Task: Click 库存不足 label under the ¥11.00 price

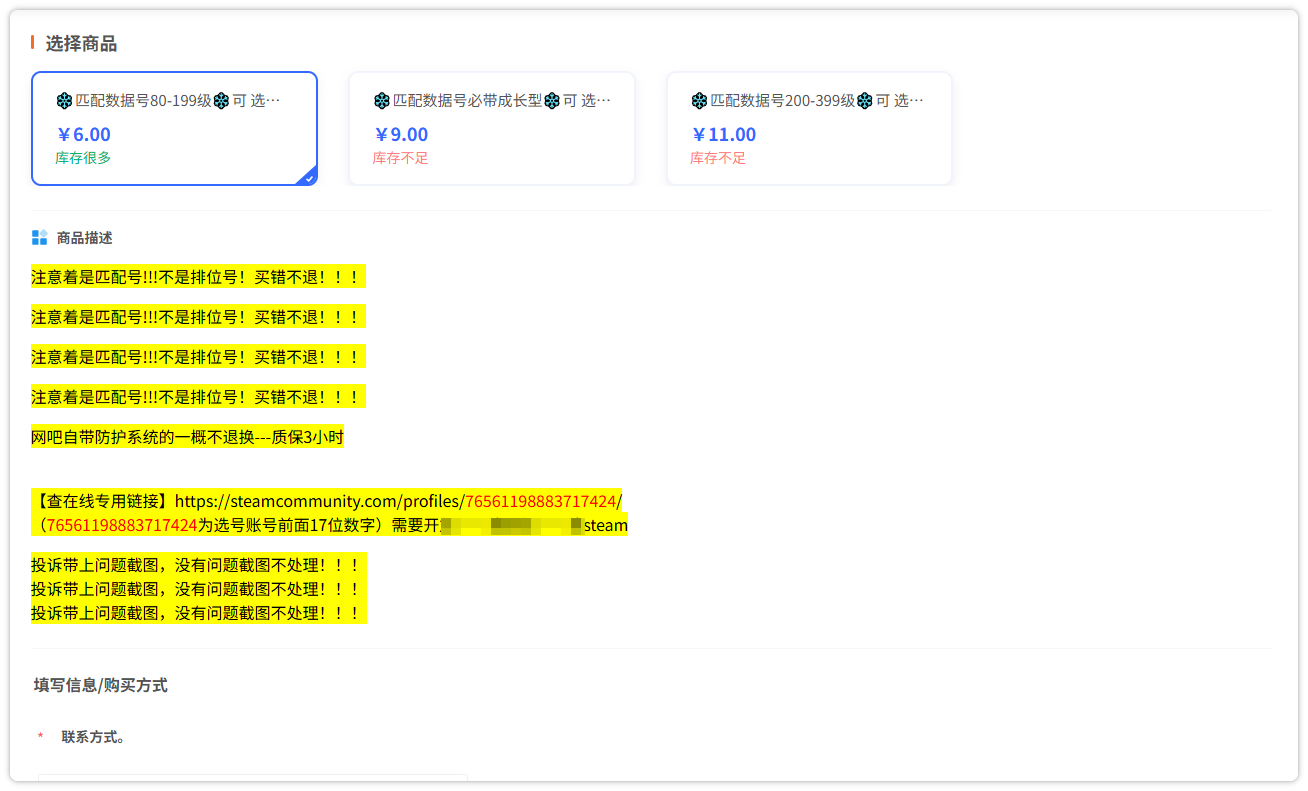Action: coord(717,158)
